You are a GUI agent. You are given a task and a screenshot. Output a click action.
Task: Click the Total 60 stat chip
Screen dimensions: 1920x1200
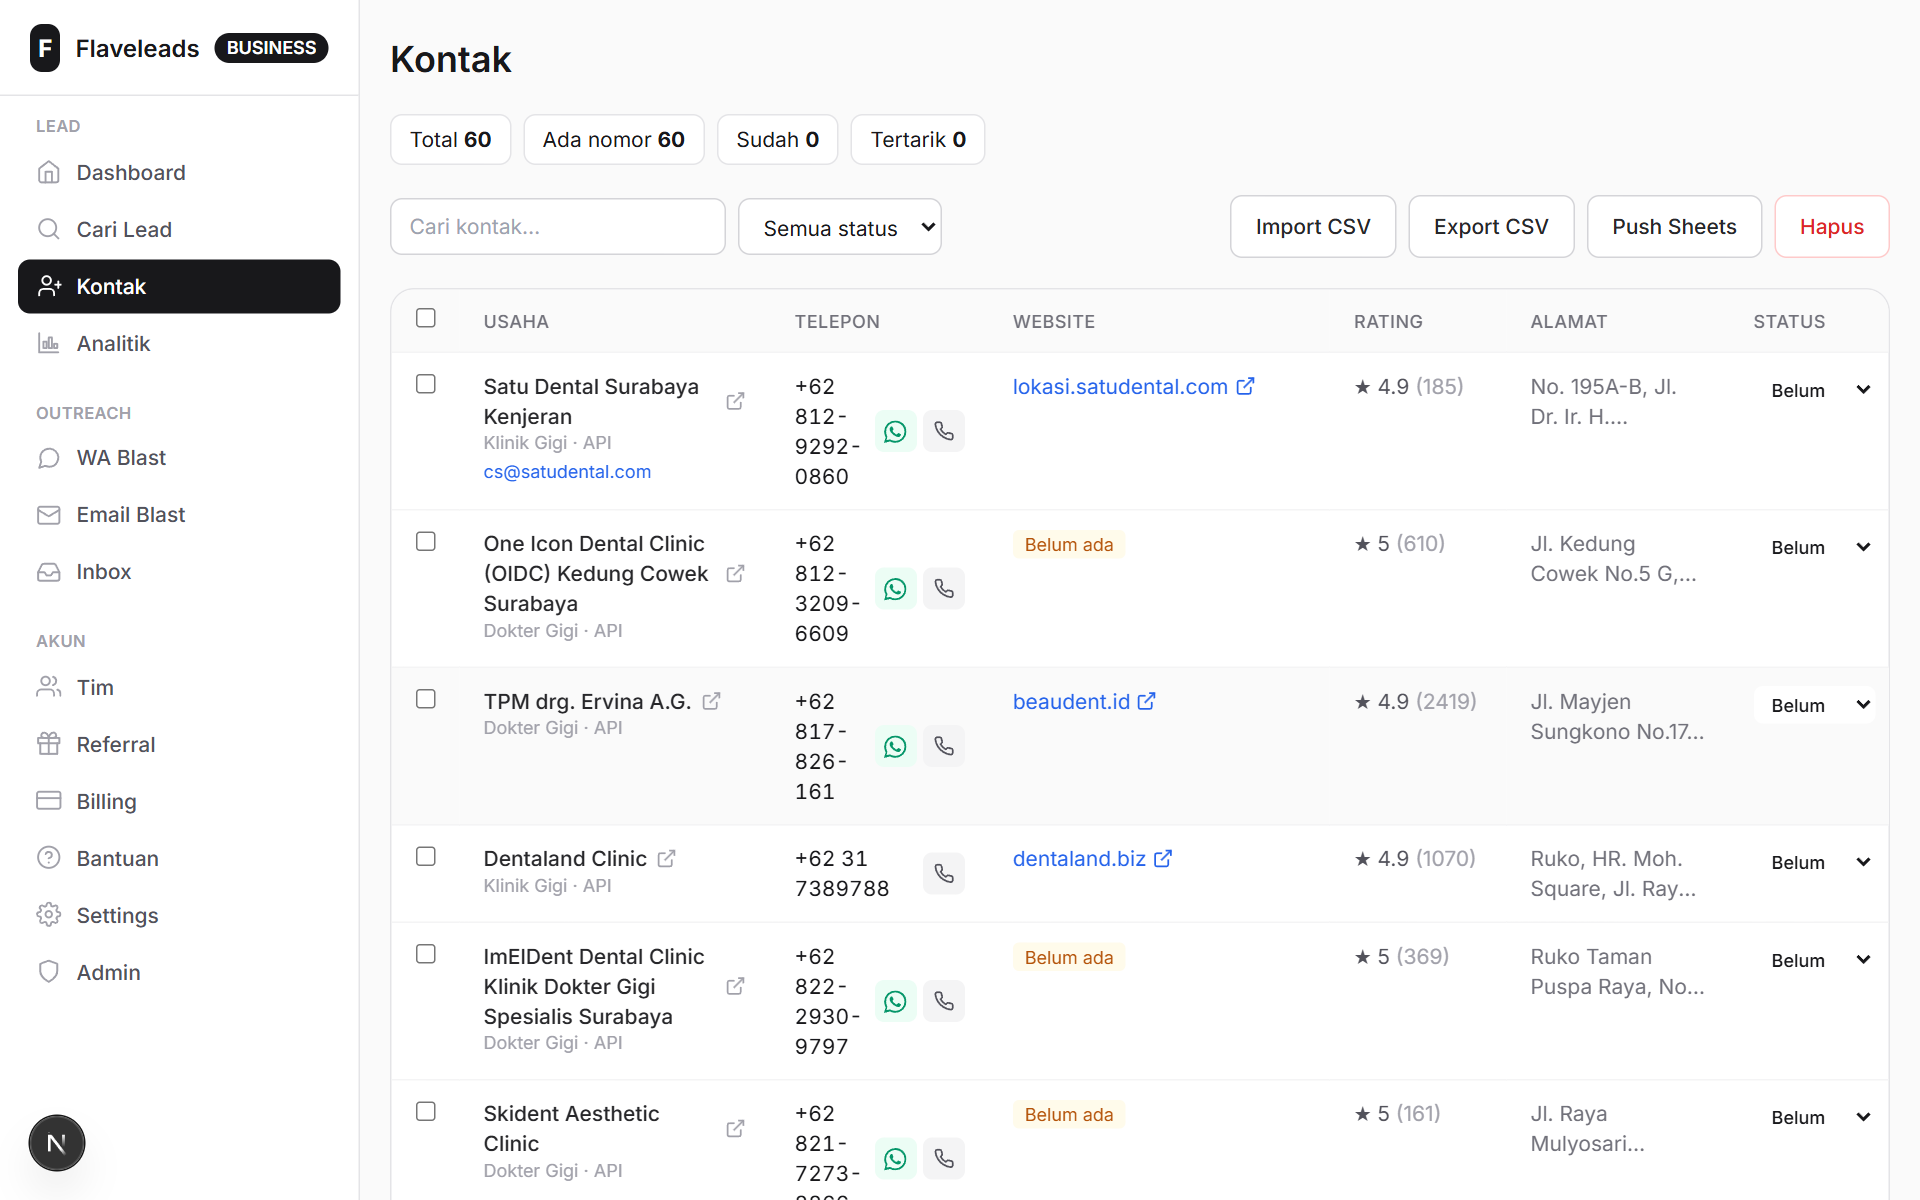(451, 139)
